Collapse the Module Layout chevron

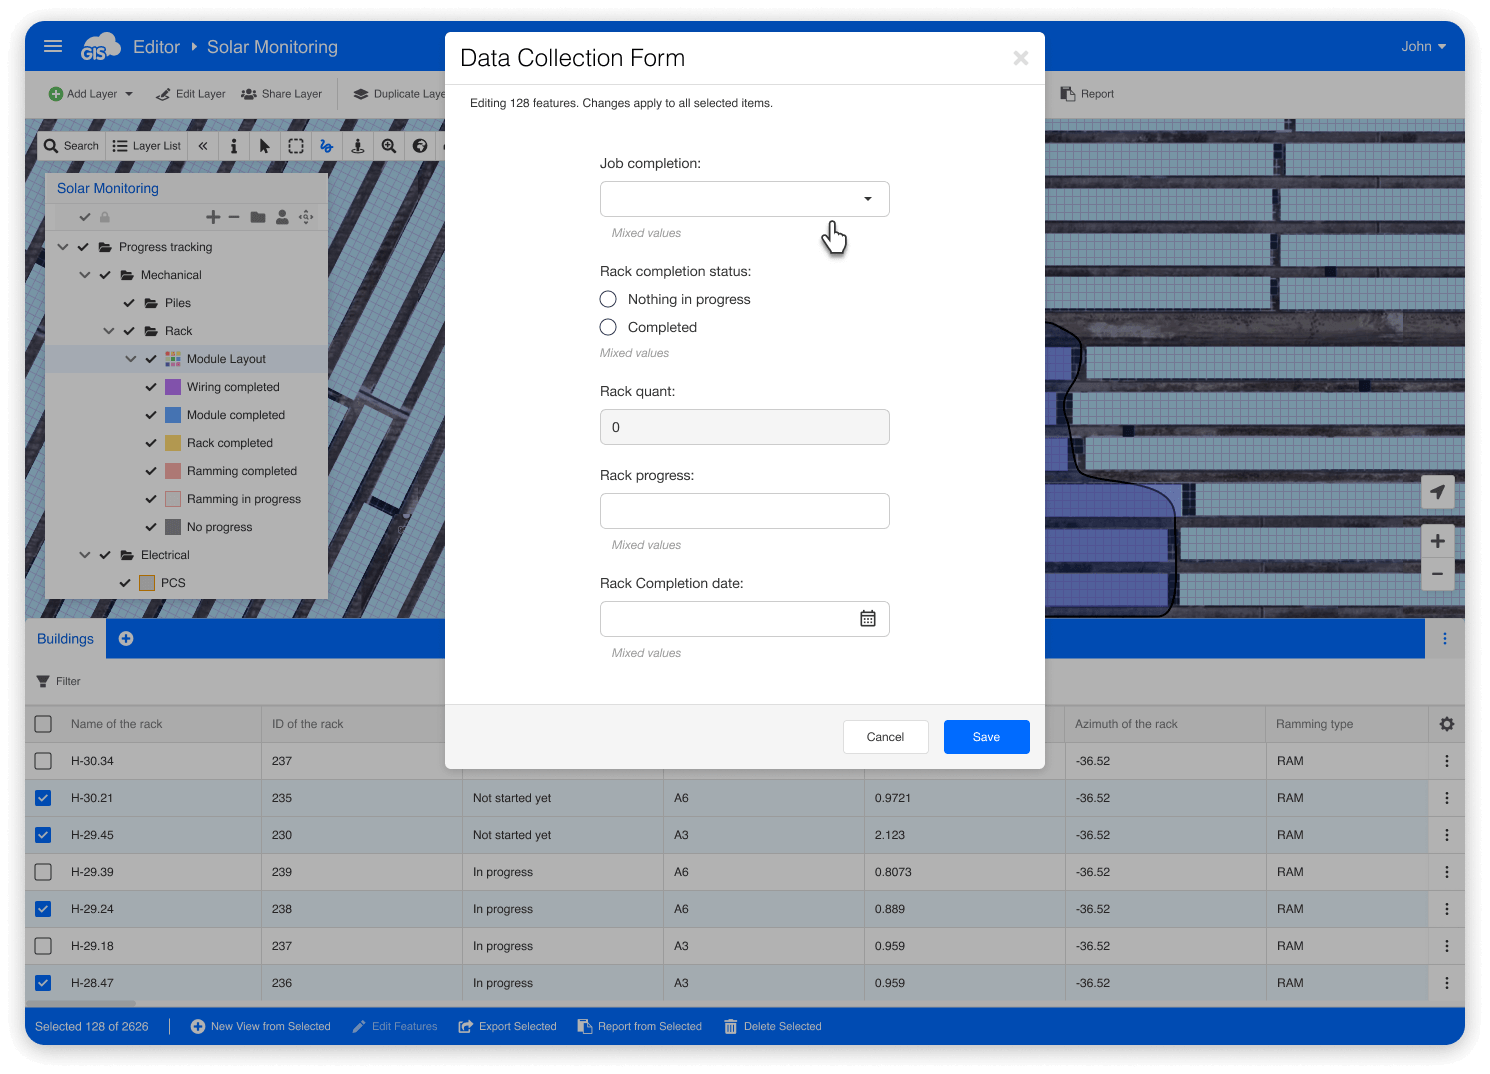[x=131, y=359]
